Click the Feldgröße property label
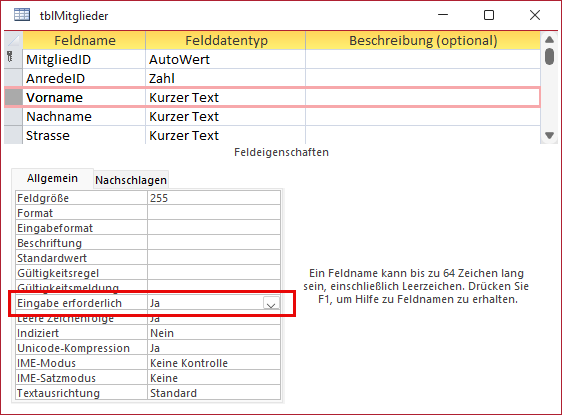 [x=81, y=198]
